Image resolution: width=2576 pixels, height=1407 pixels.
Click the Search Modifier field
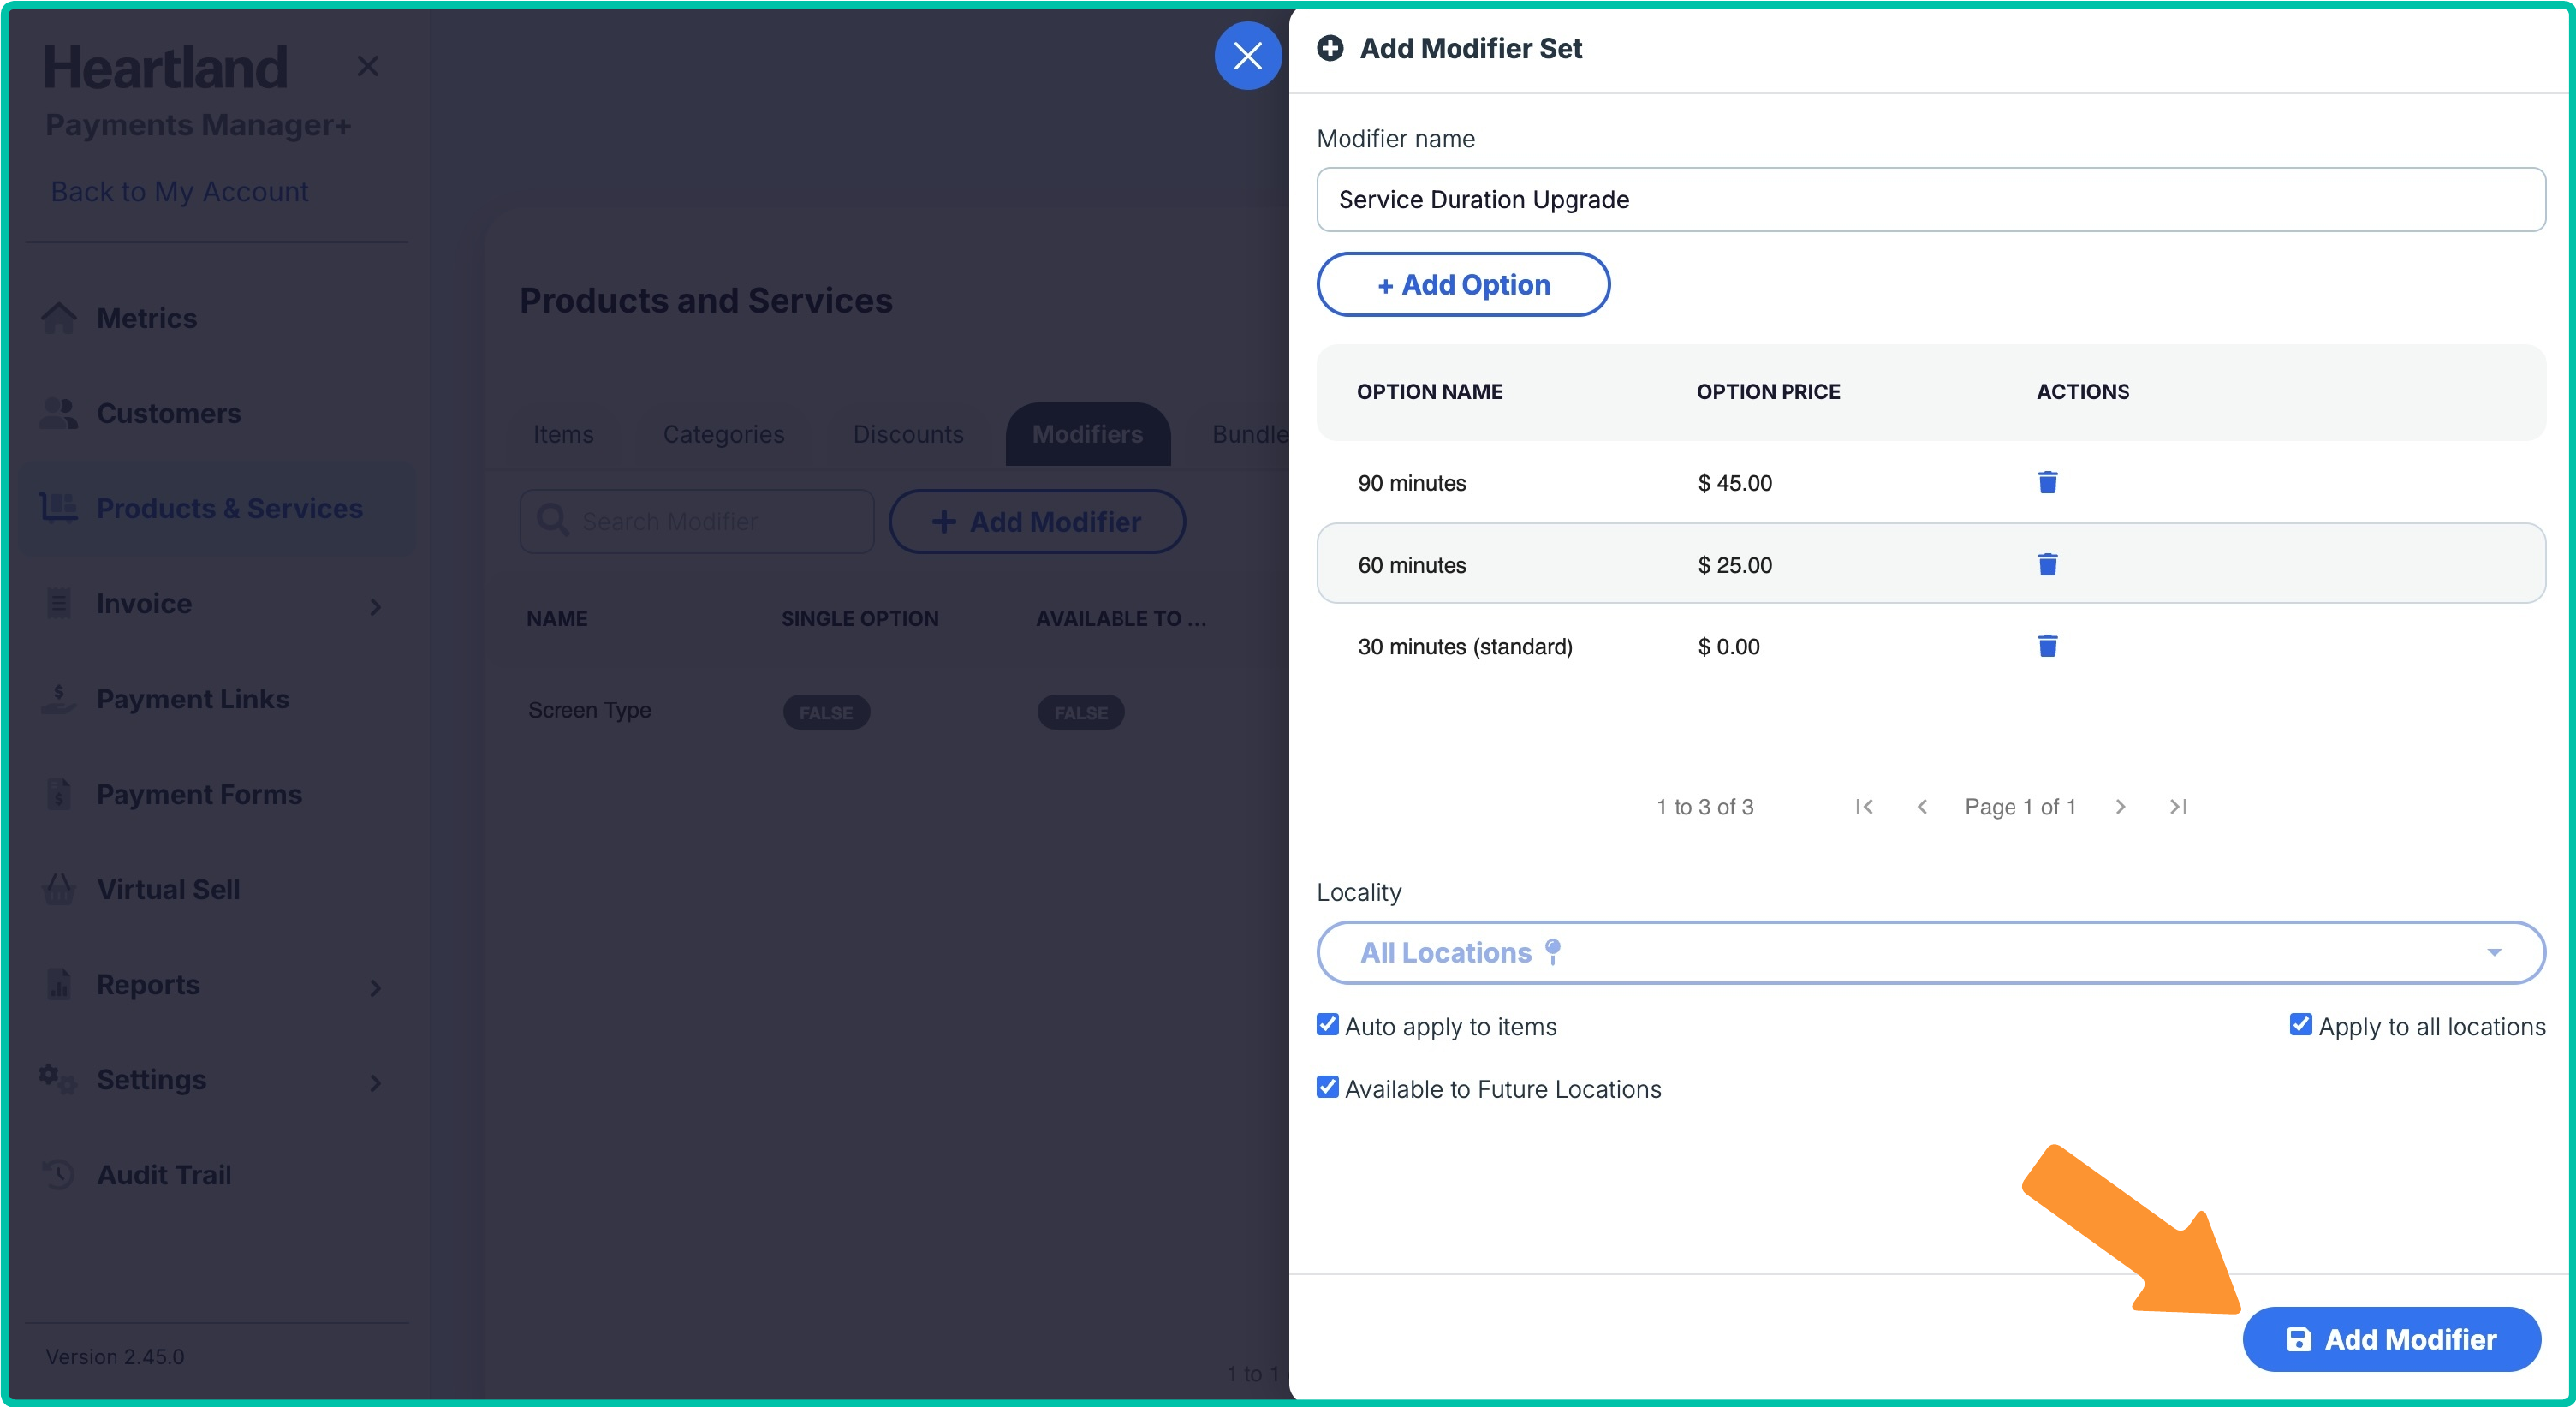(x=697, y=521)
